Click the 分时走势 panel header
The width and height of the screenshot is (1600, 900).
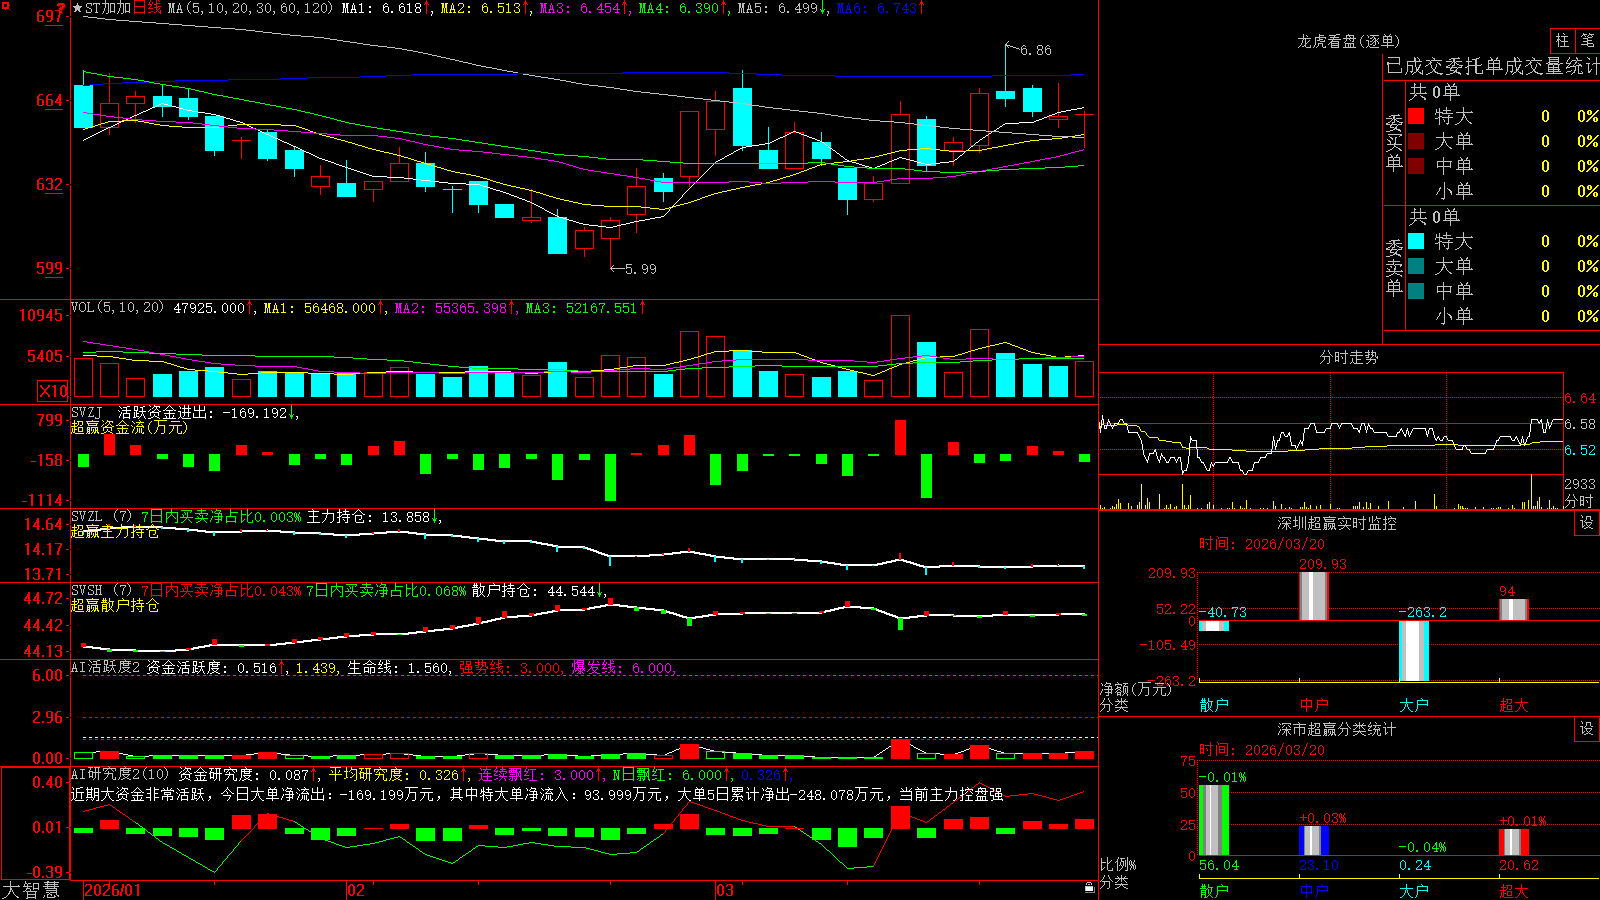1348,357
